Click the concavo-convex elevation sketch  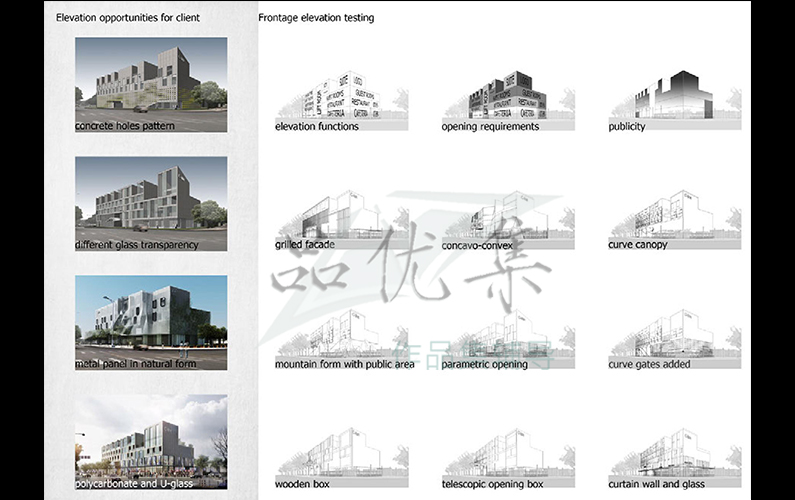(508, 214)
